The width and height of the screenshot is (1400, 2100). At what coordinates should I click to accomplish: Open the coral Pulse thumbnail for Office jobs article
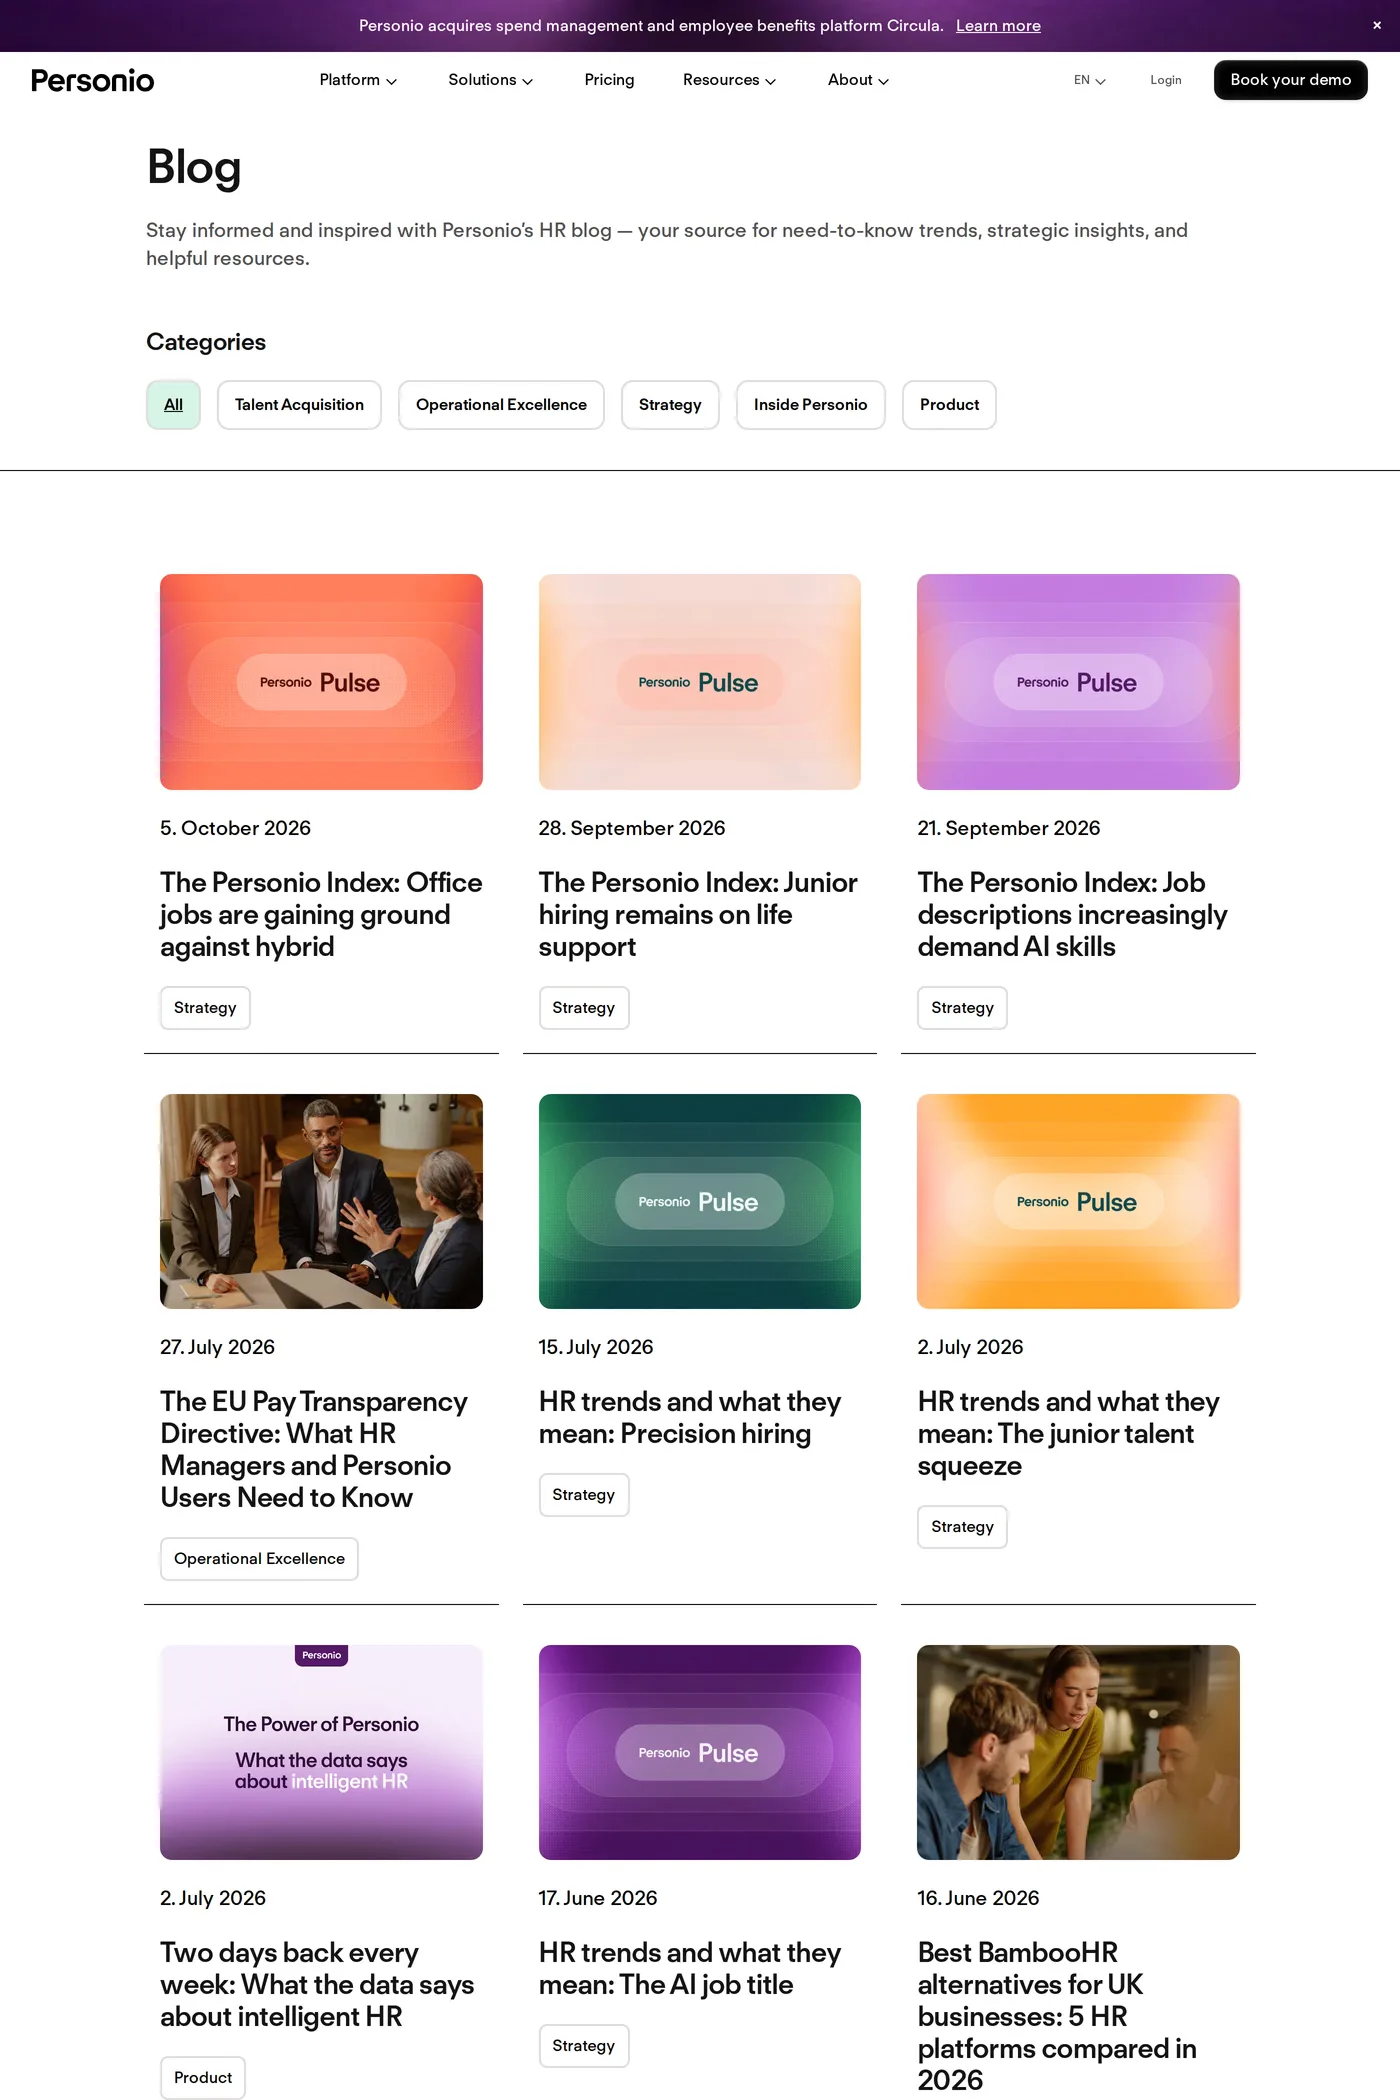321,682
